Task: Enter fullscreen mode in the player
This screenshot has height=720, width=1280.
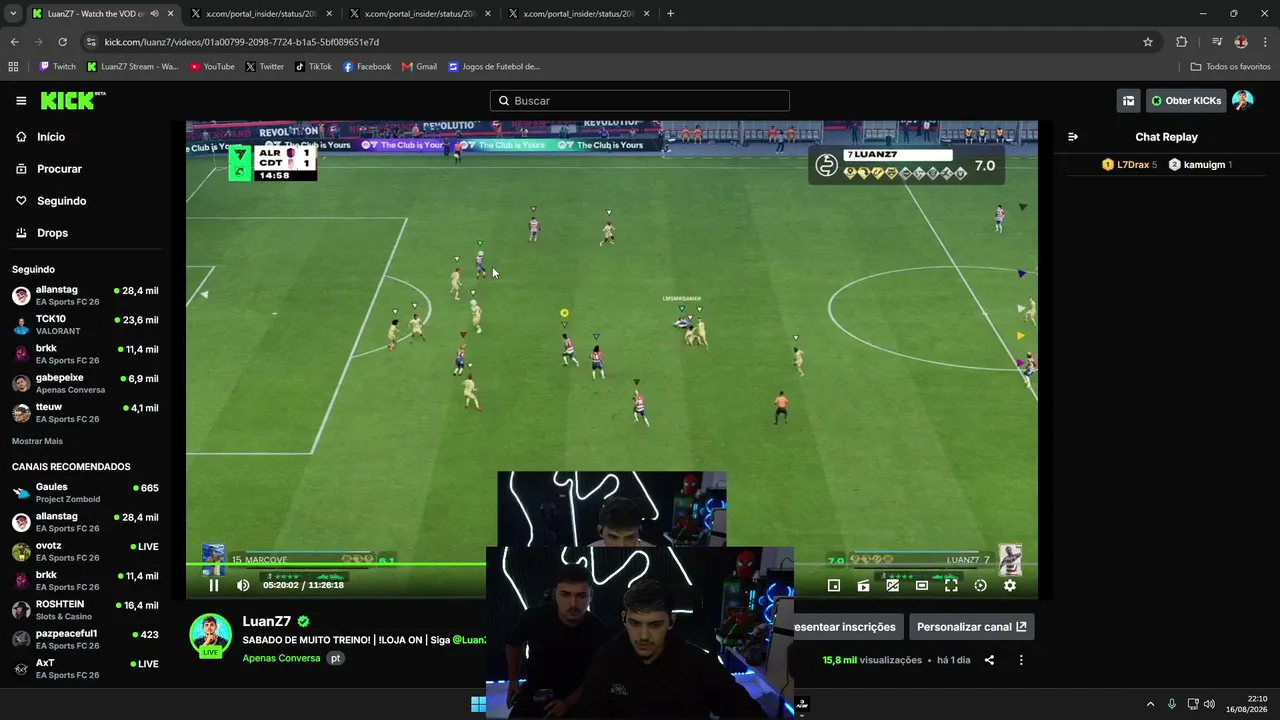Action: (x=951, y=585)
